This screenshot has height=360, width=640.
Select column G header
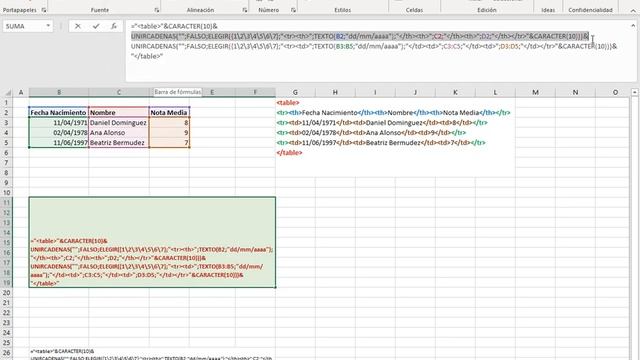295,93
